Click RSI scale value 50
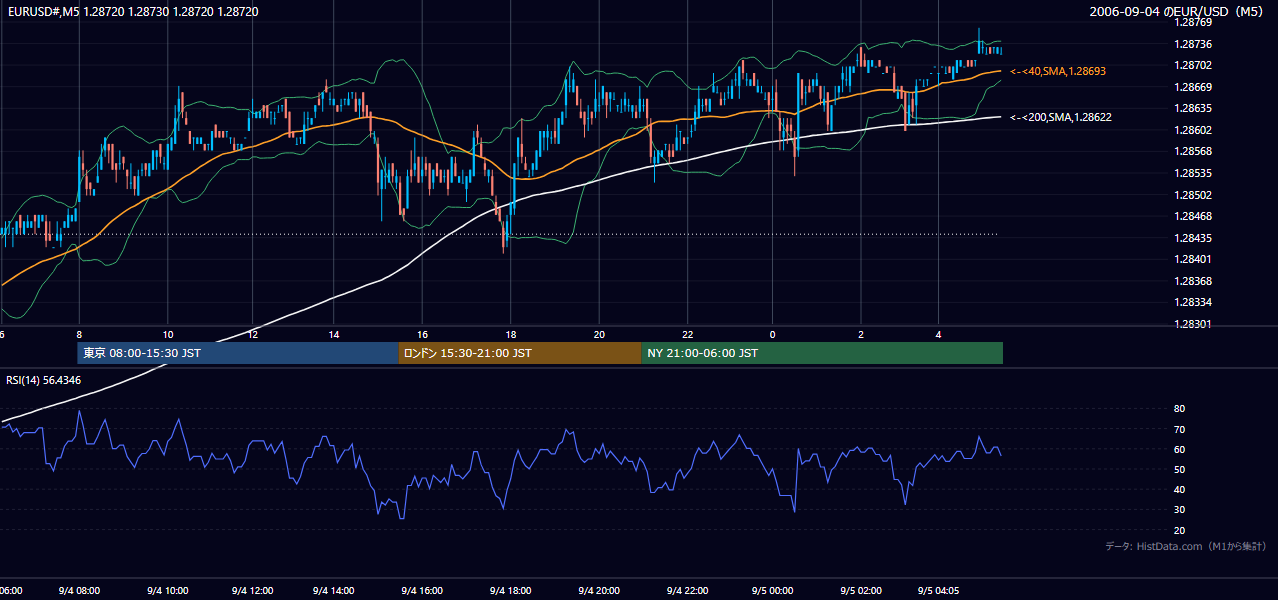1278x600 pixels. point(1179,469)
